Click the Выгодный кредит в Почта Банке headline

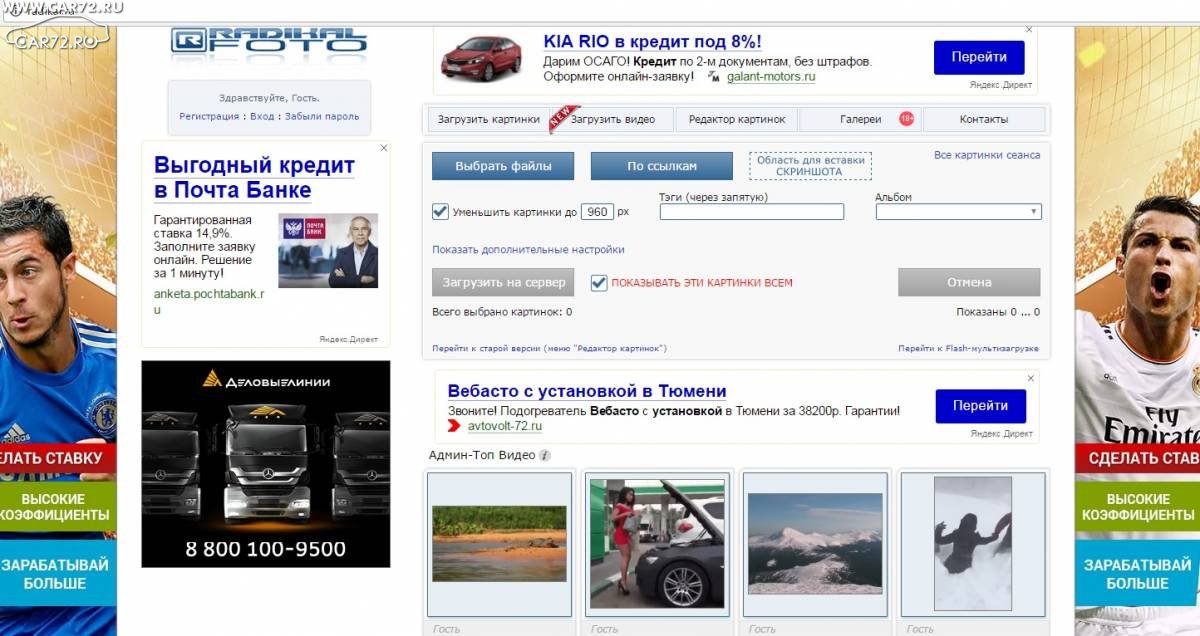(x=254, y=177)
